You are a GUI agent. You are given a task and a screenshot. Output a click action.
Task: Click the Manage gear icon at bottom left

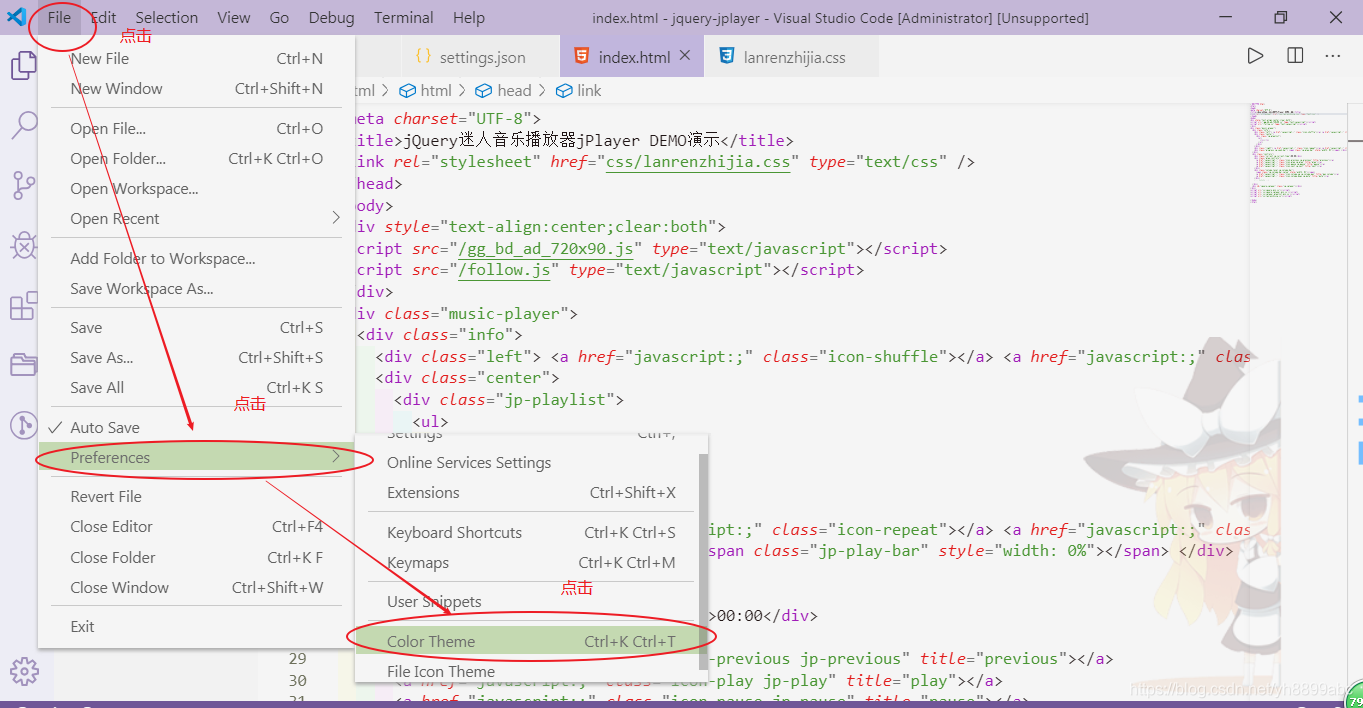(x=23, y=671)
